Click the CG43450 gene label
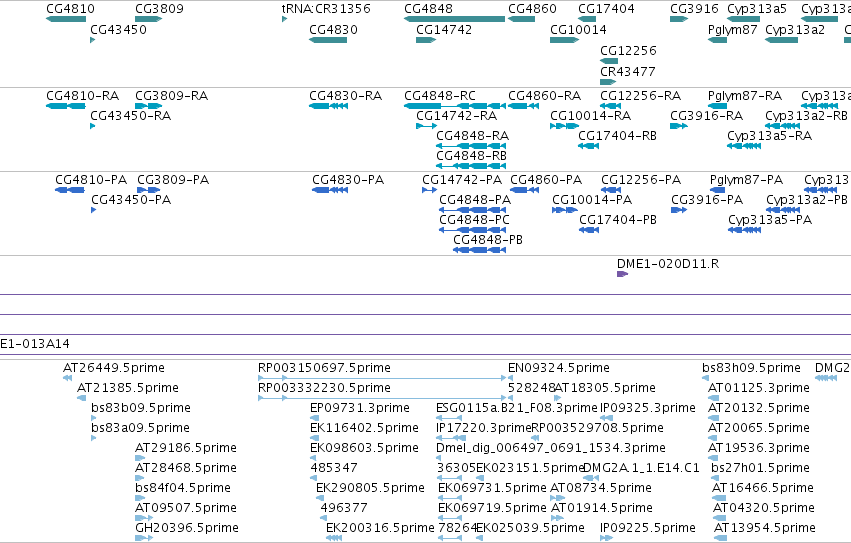The height and width of the screenshot is (543, 851). (x=118, y=29)
